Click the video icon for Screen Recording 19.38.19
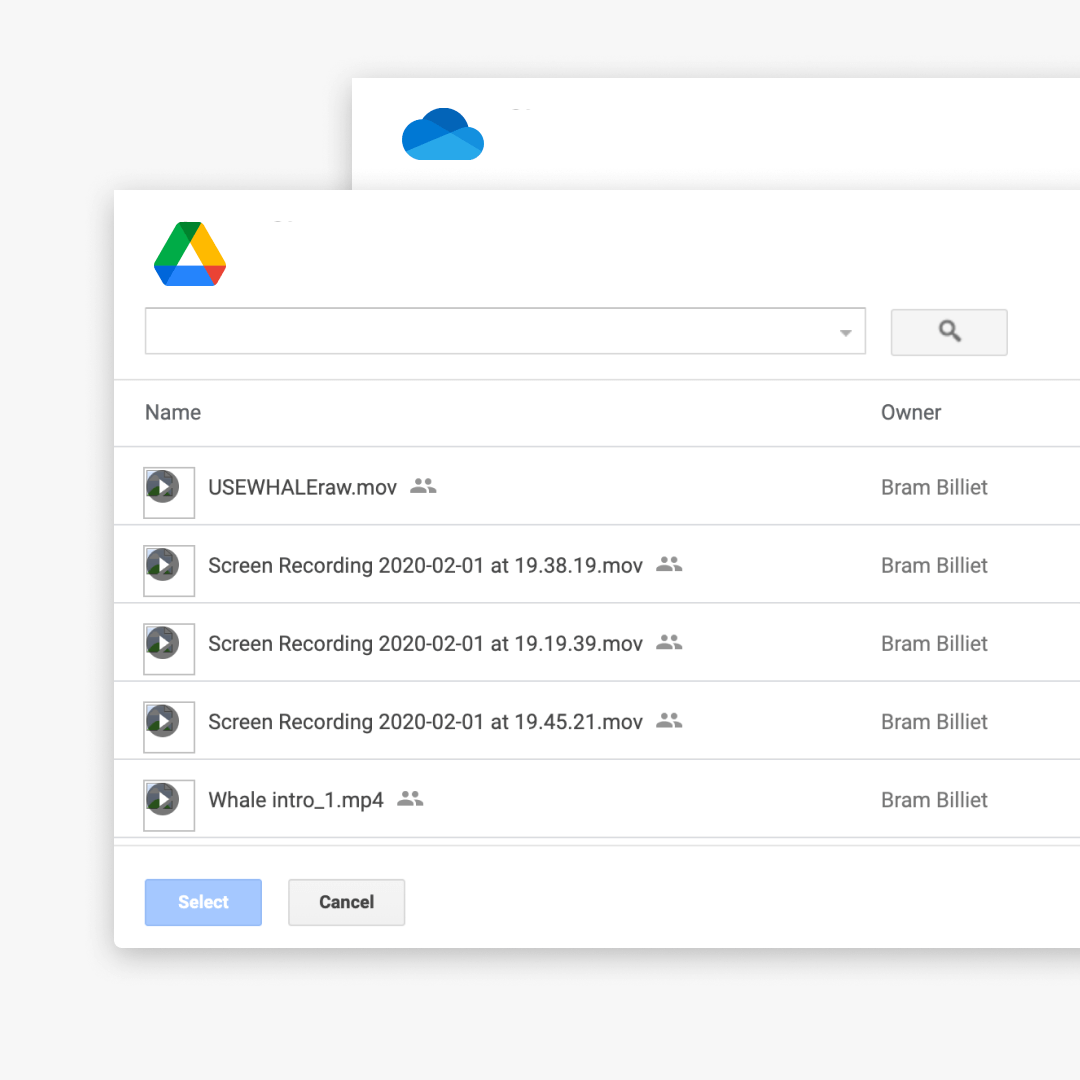The height and width of the screenshot is (1080, 1080). pos(169,571)
